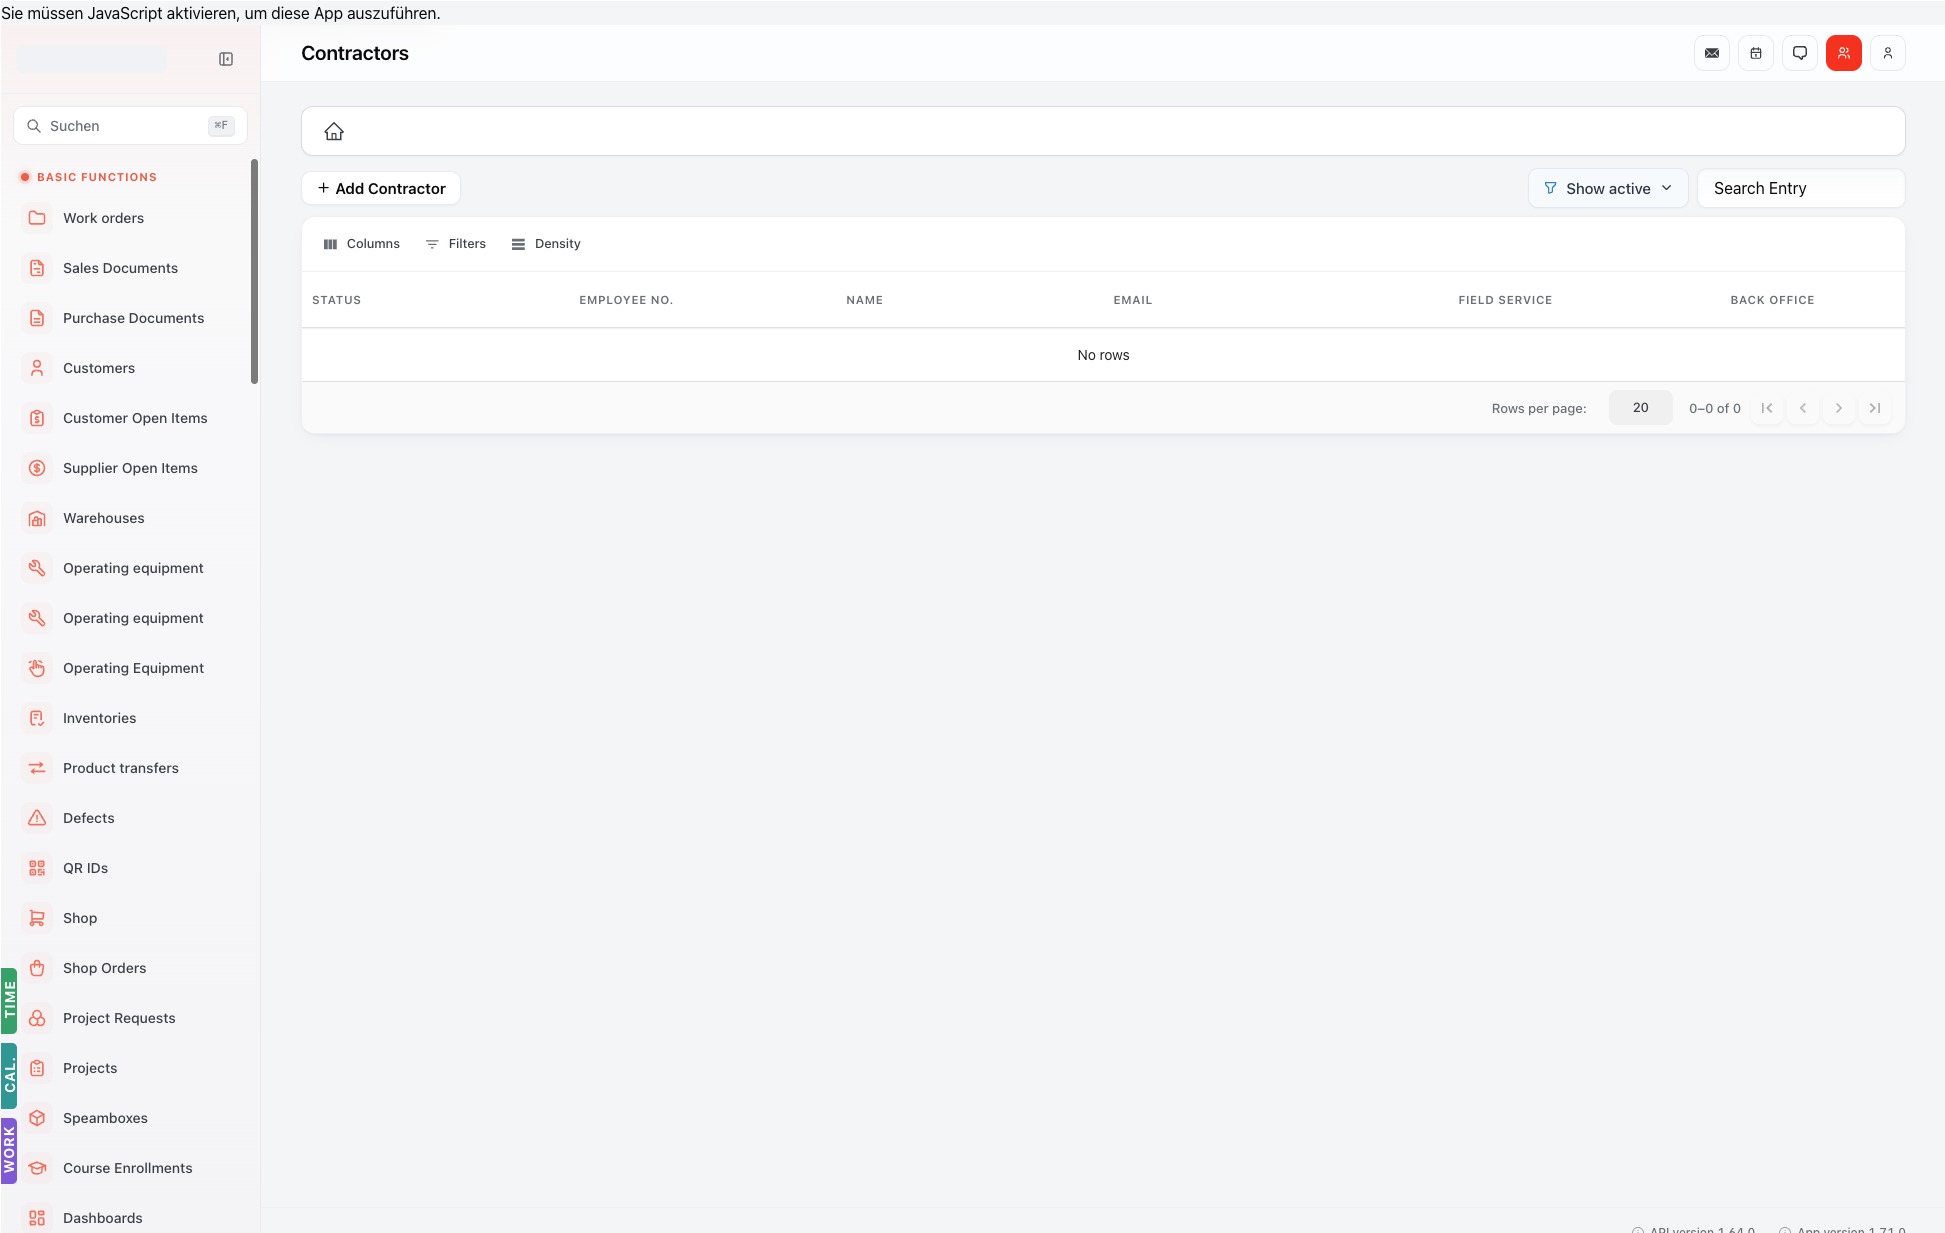1945x1233 pixels.
Task: Click the Speamboxes box icon
Action: click(x=37, y=1118)
